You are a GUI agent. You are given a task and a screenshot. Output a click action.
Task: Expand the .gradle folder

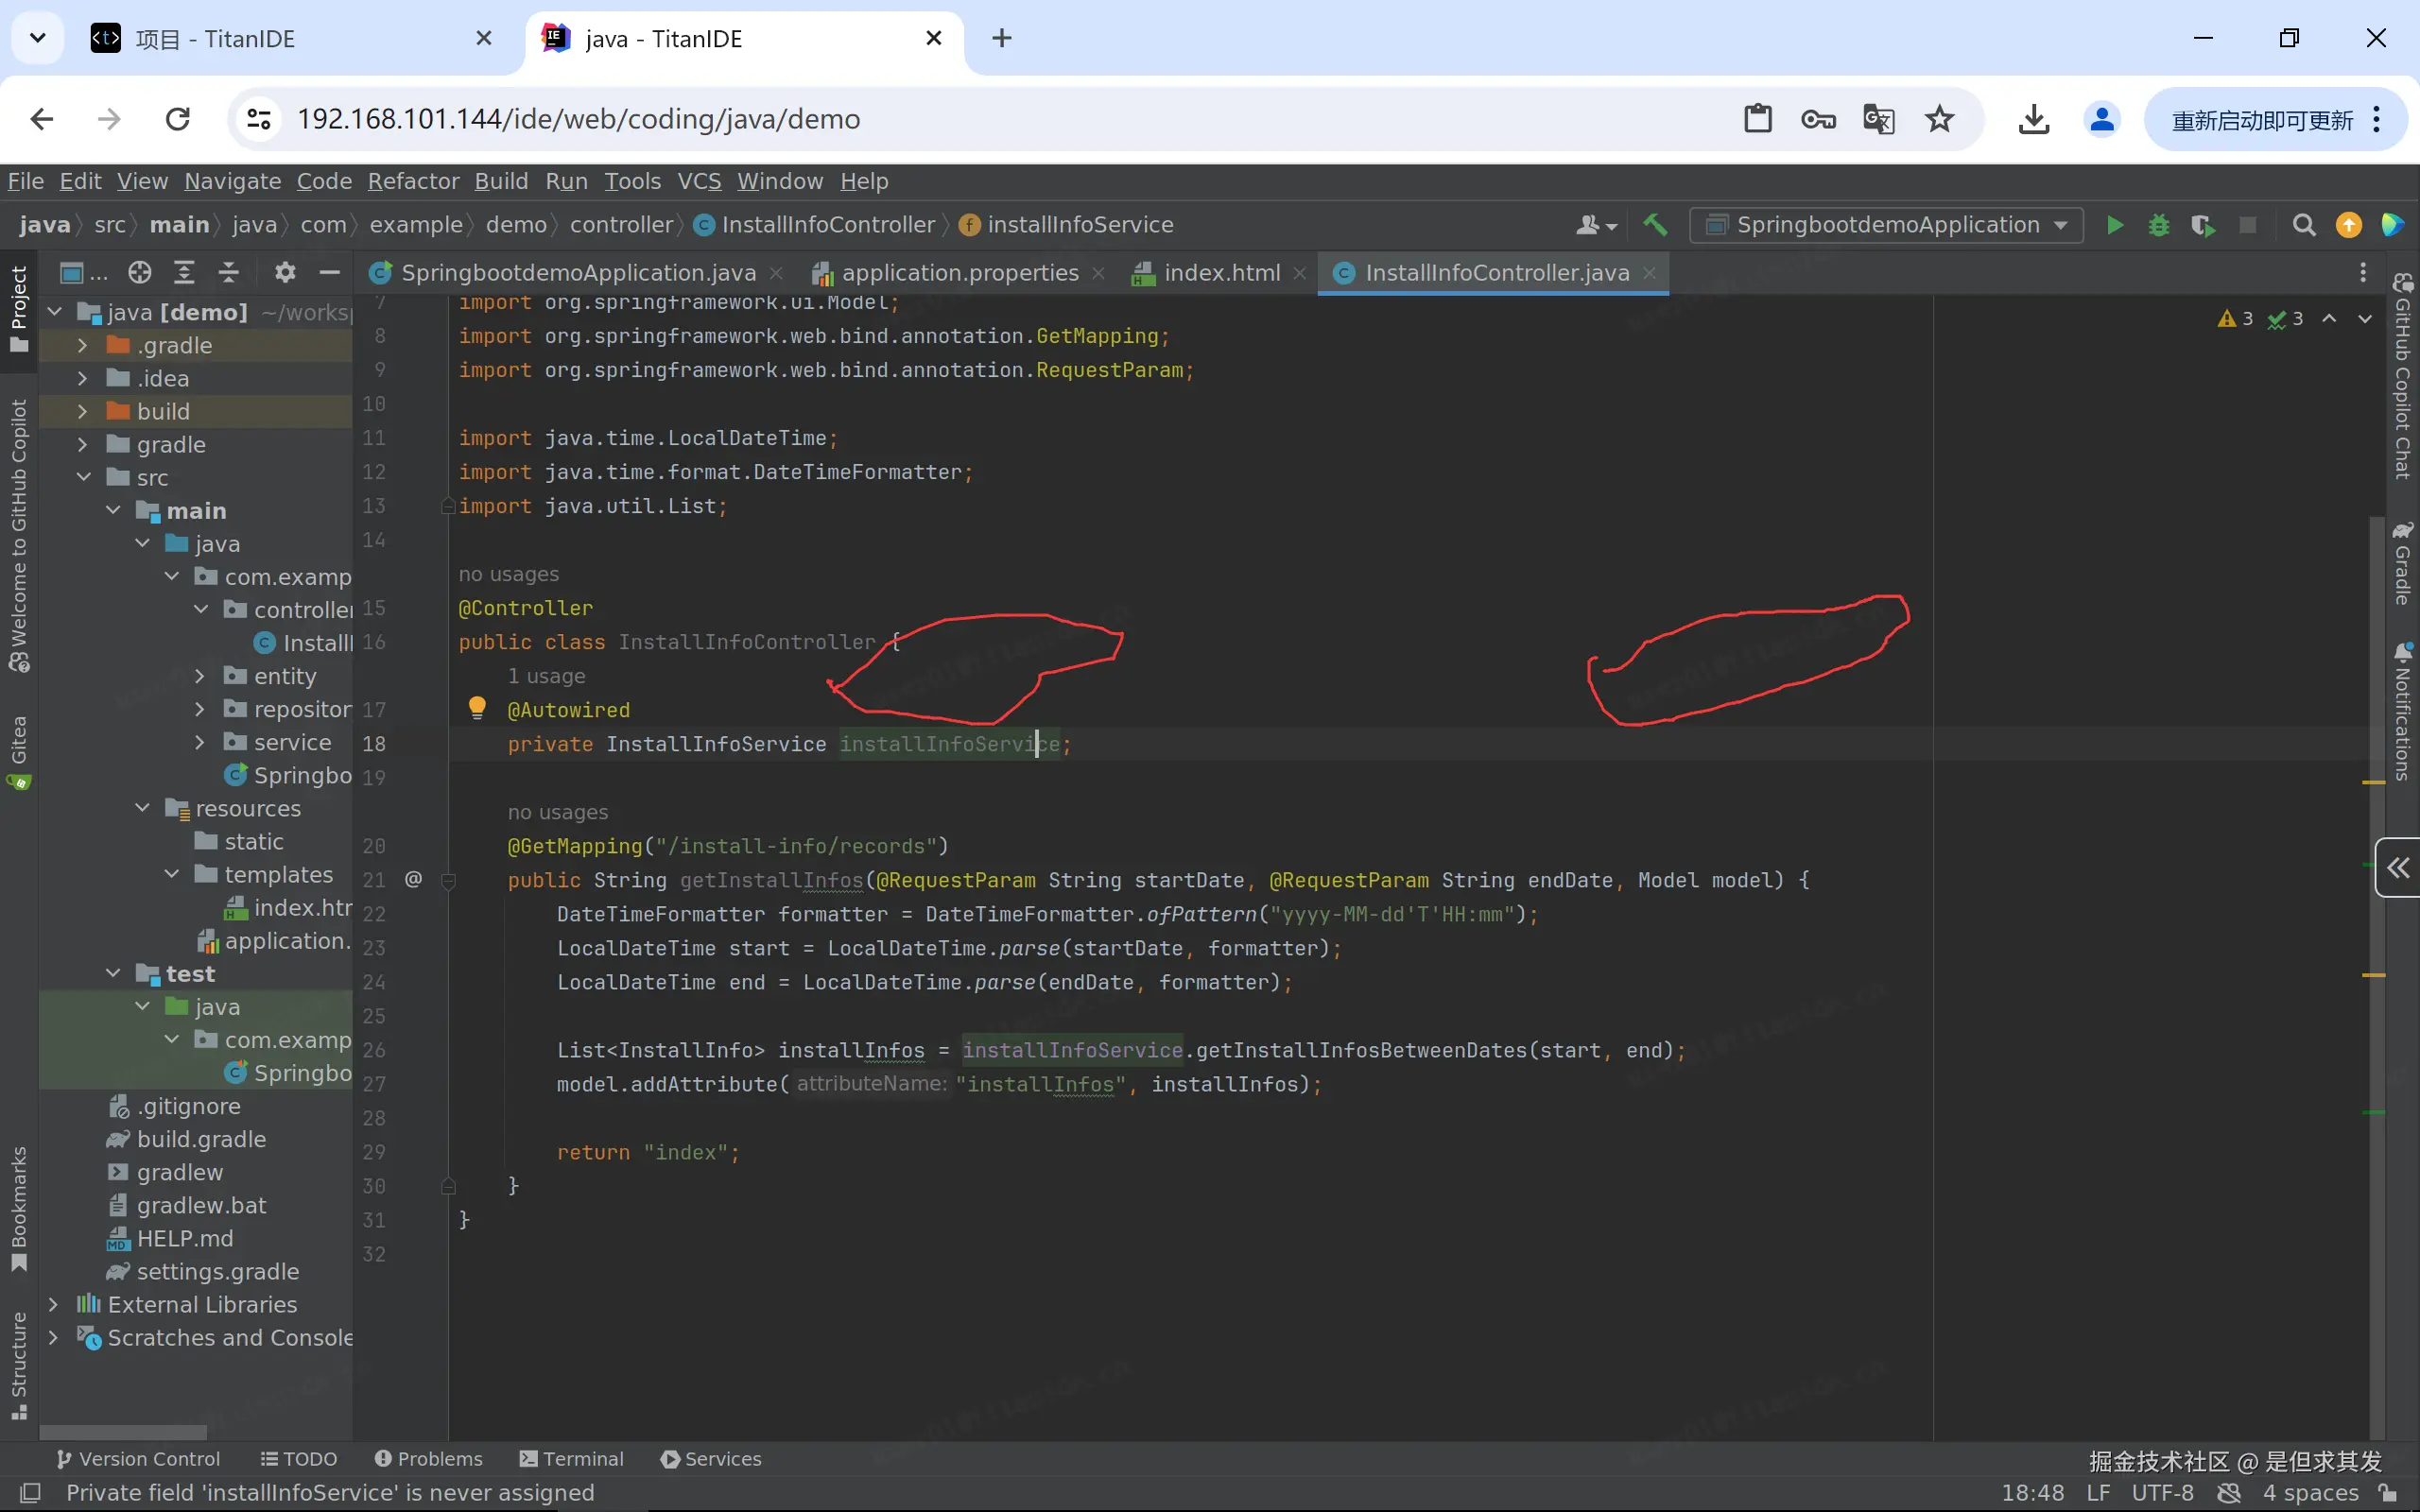point(83,345)
